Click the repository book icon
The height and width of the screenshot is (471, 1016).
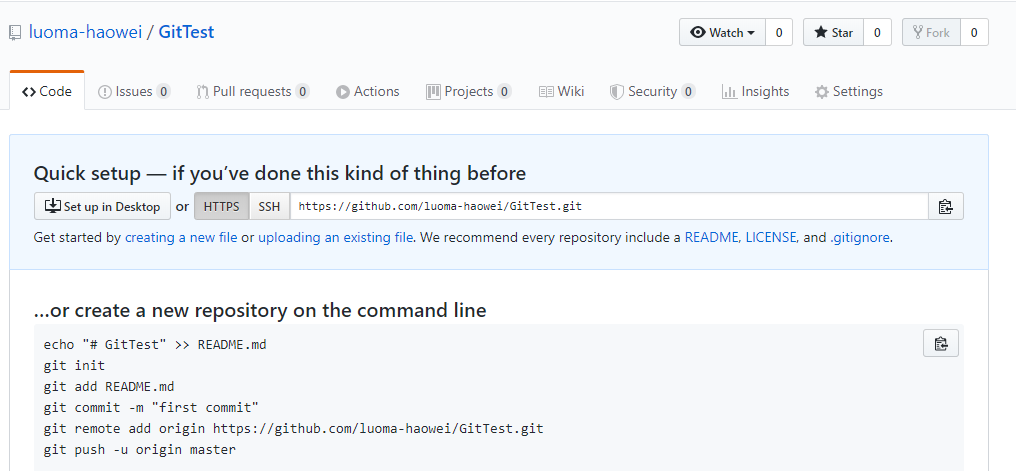point(15,33)
